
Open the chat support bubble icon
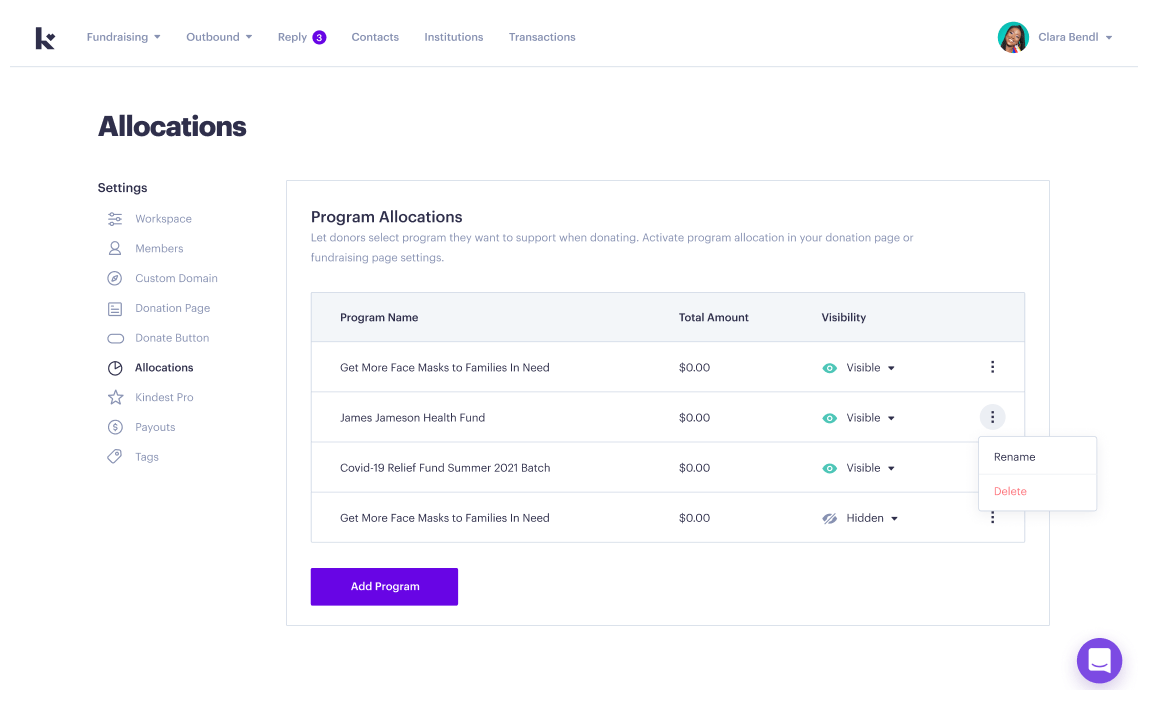click(1099, 660)
